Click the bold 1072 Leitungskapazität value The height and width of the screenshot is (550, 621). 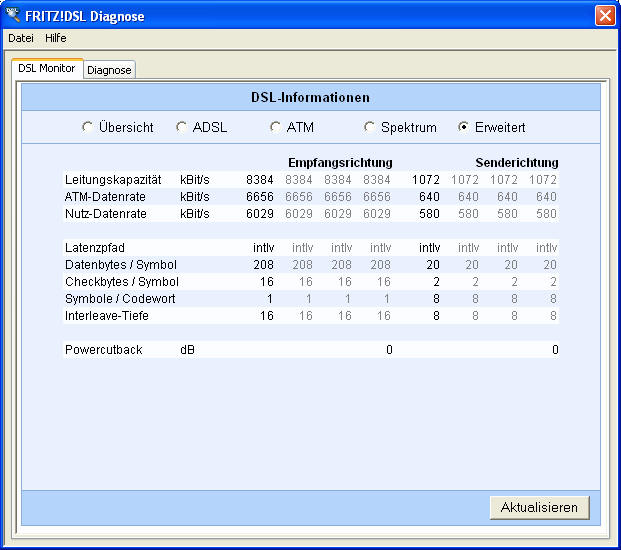426,180
